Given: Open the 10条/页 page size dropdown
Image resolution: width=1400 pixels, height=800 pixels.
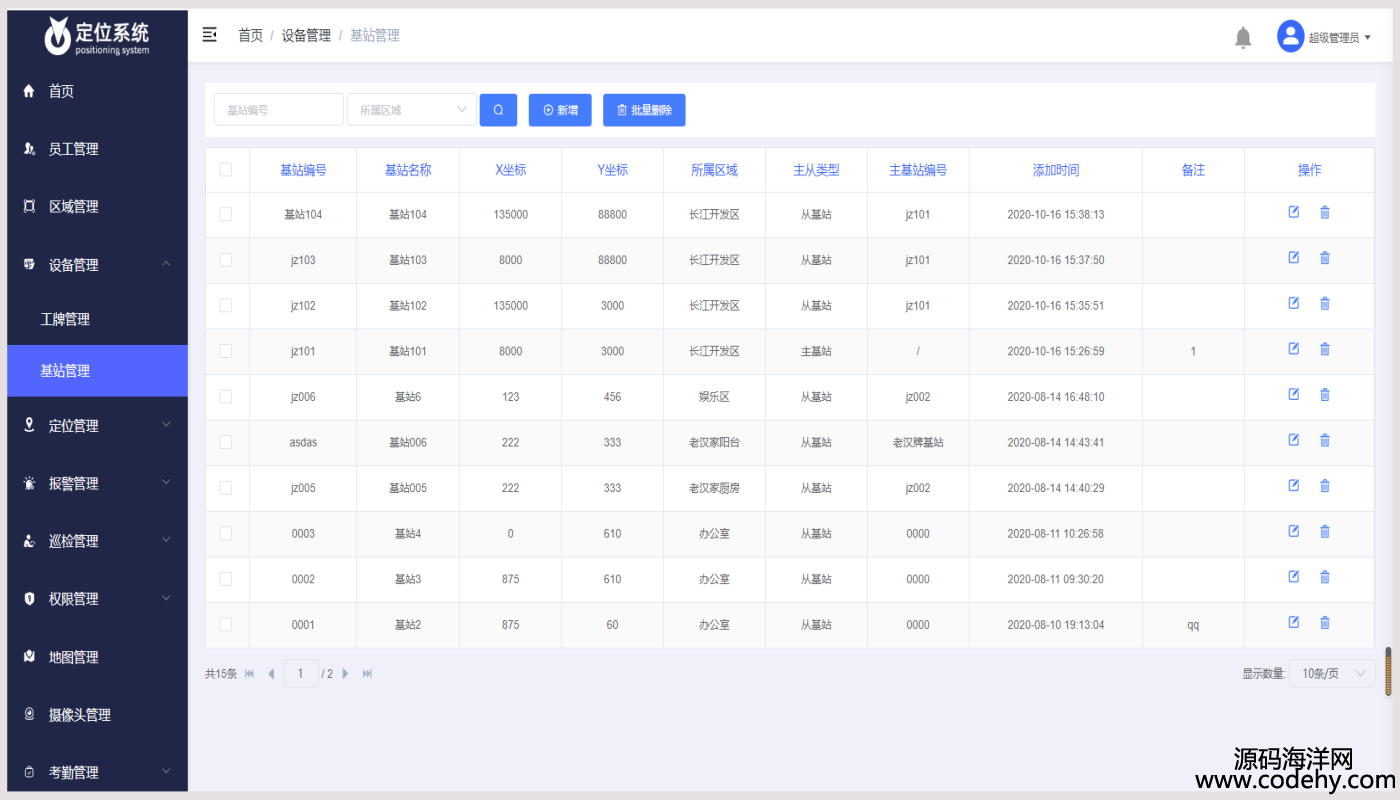Looking at the screenshot, I should pos(1332,674).
